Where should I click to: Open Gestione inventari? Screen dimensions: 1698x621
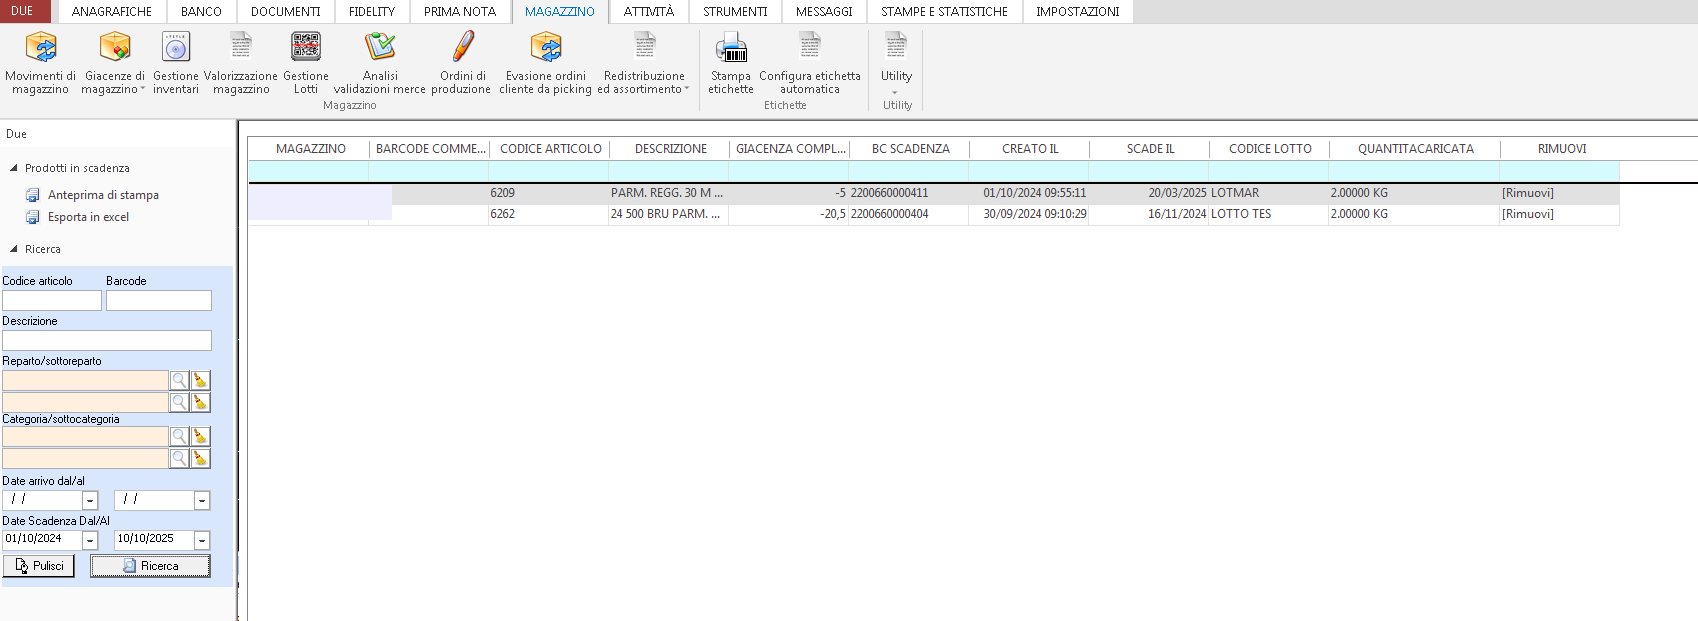tap(176, 63)
